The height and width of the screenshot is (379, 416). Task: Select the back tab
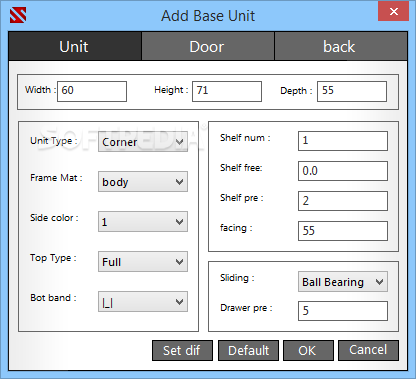(341, 46)
